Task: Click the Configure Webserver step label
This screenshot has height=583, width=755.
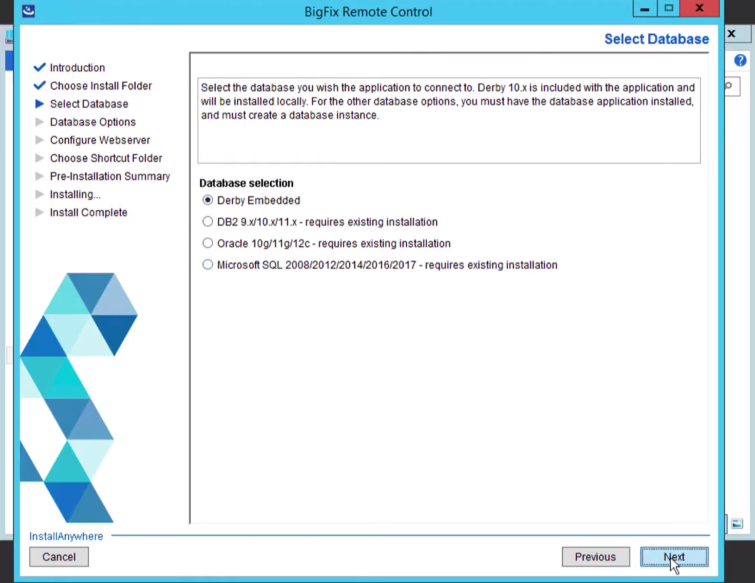Action: 100,140
